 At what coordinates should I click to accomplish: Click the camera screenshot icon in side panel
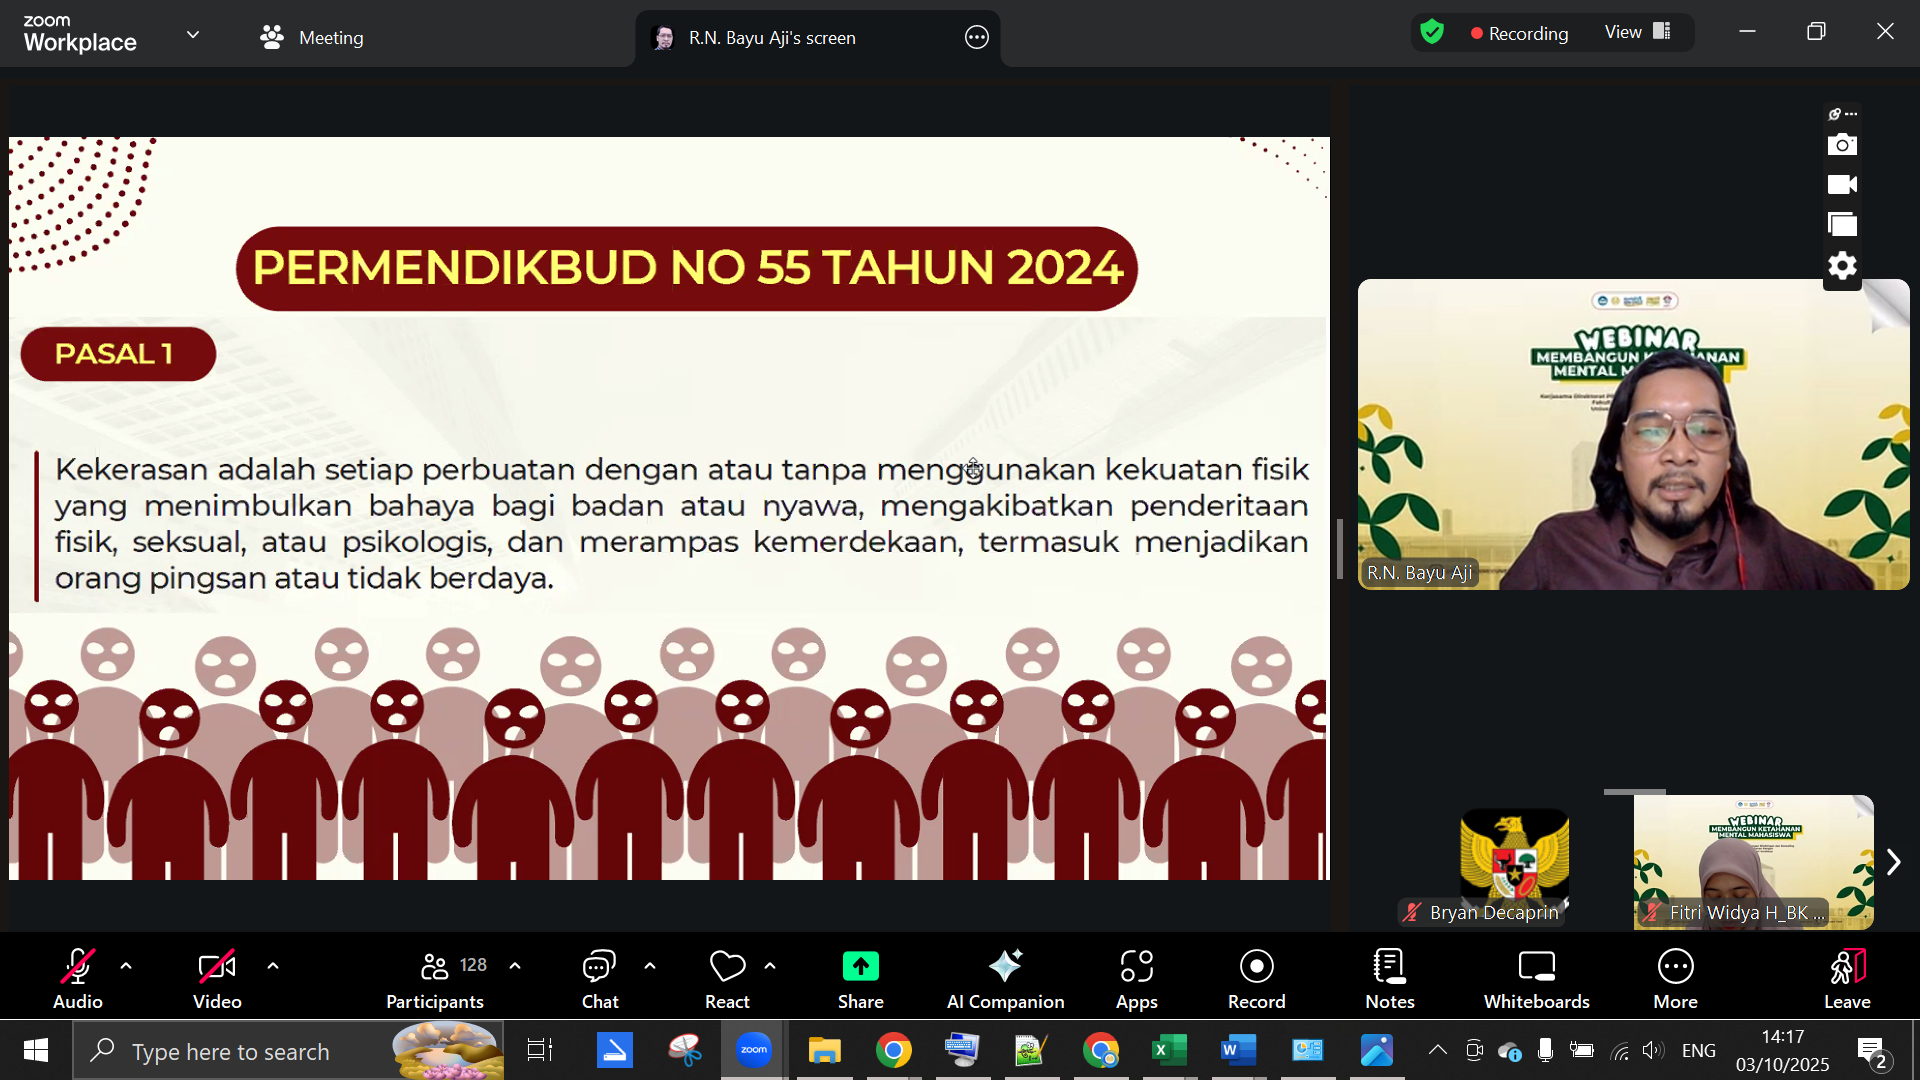1842,145
